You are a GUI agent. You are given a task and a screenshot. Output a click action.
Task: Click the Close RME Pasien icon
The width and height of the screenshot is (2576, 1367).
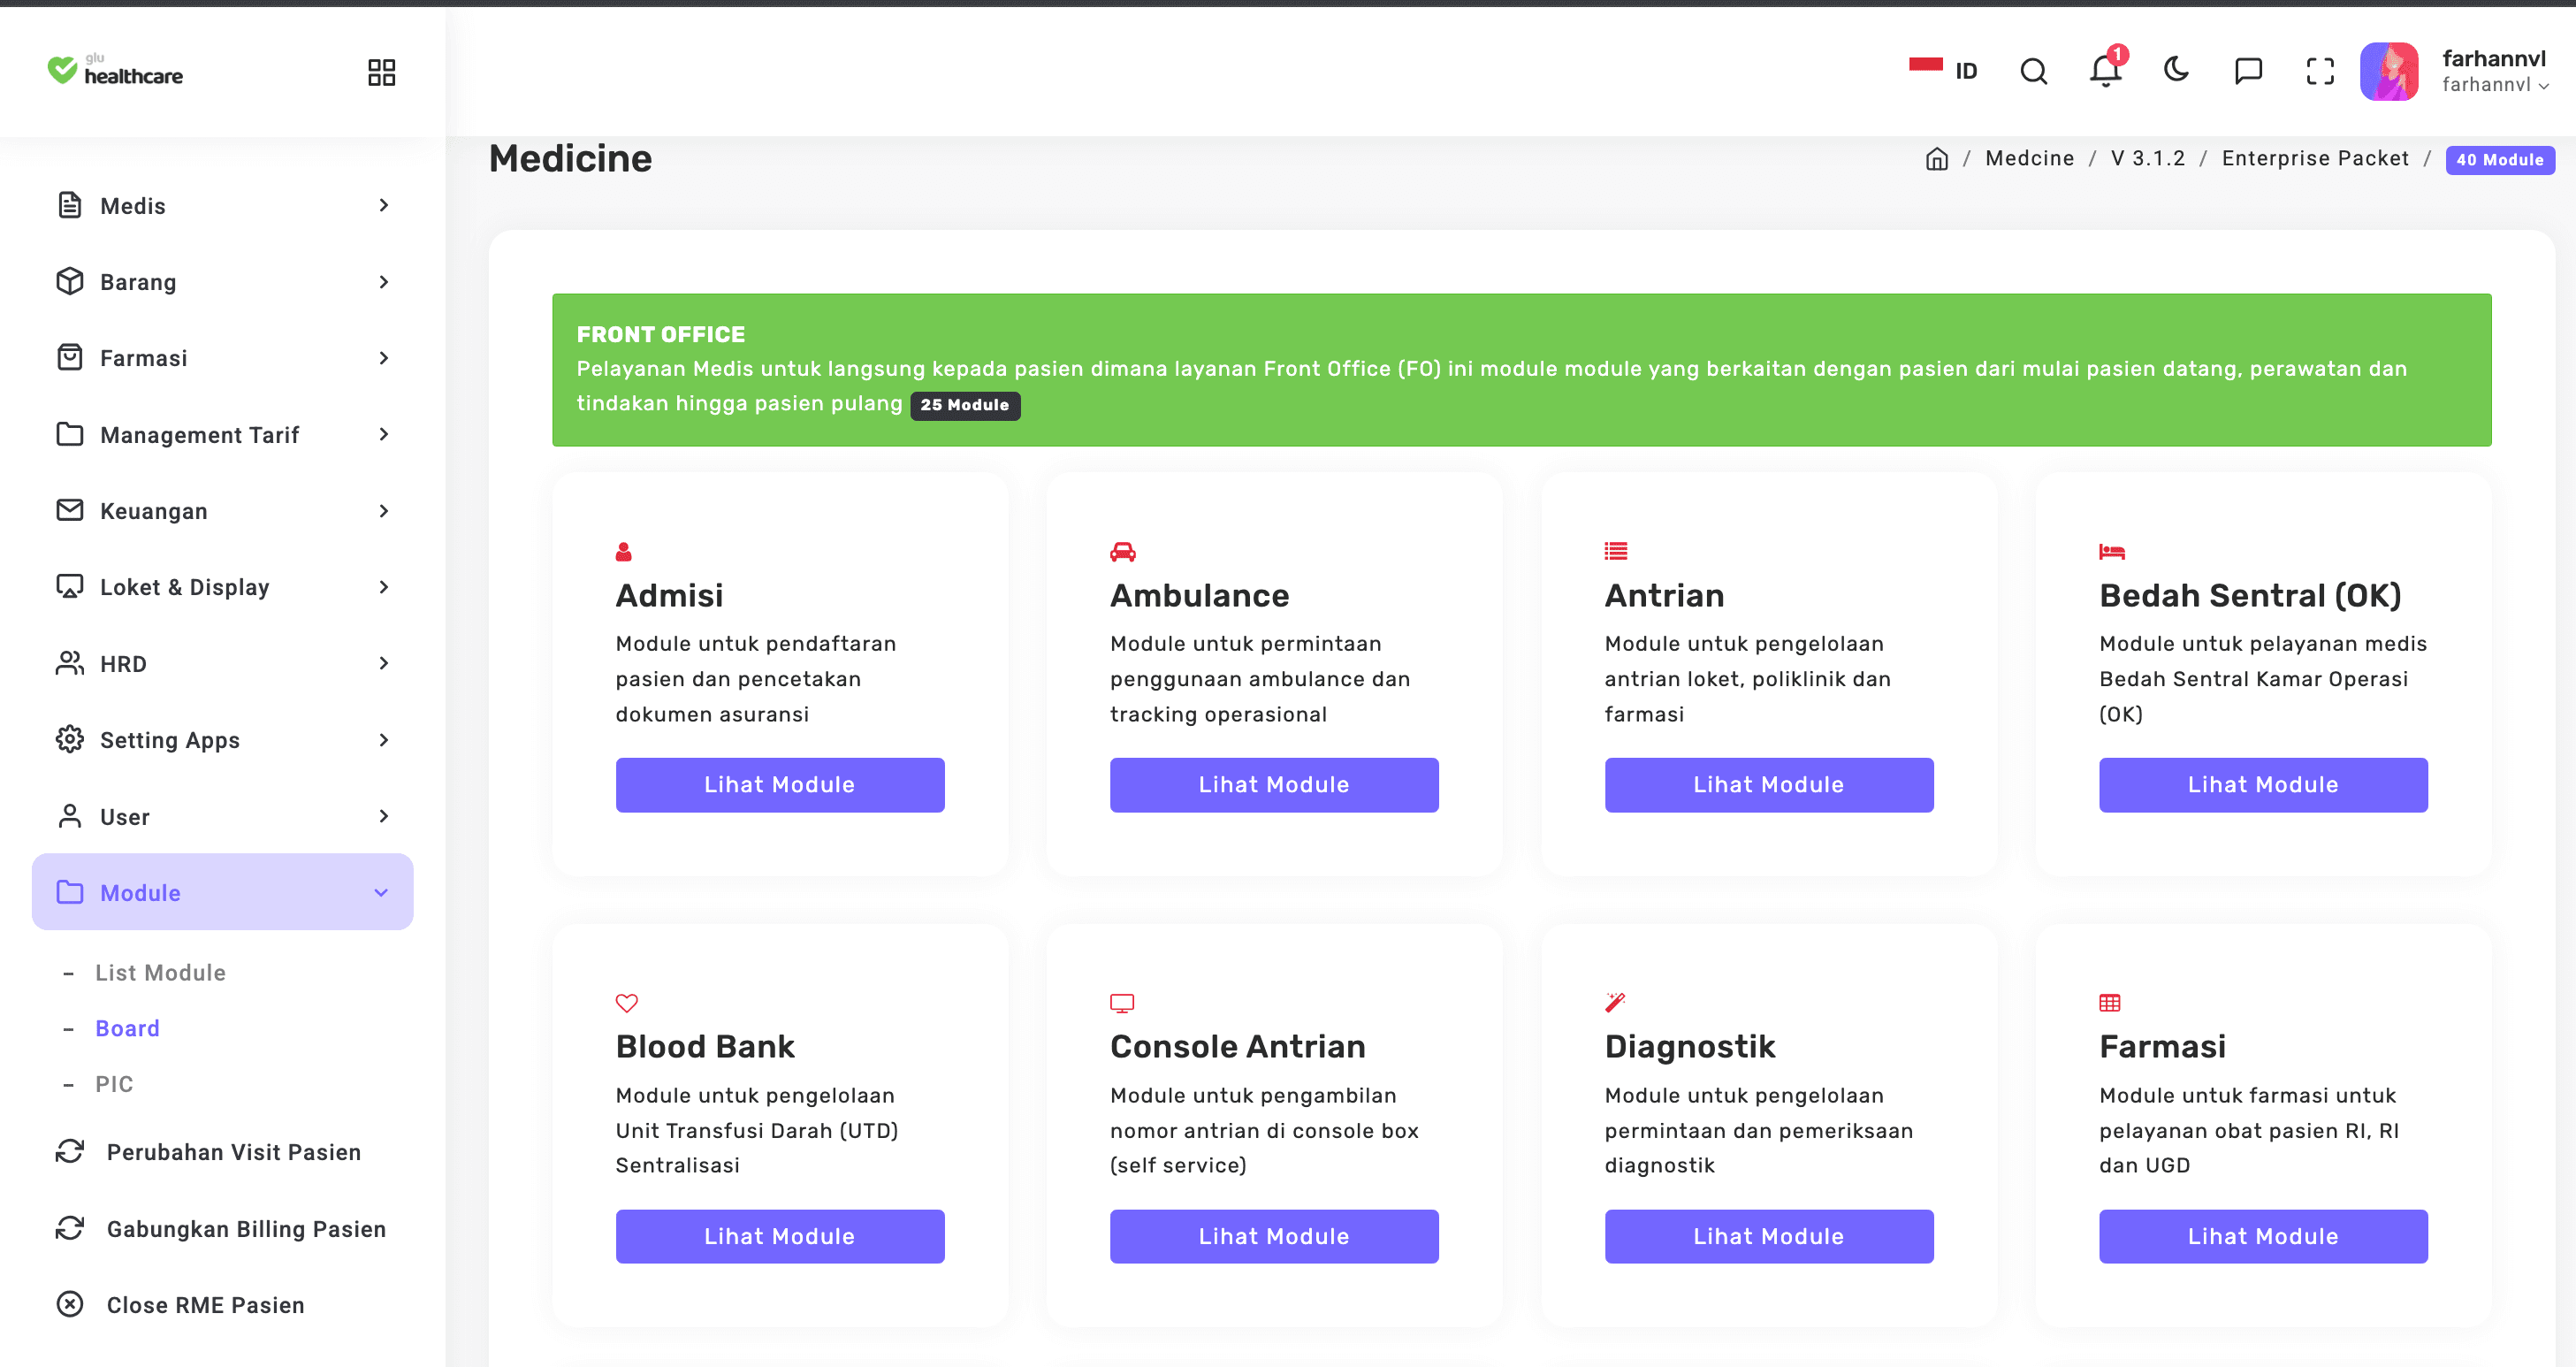(x=70, y=1304)
